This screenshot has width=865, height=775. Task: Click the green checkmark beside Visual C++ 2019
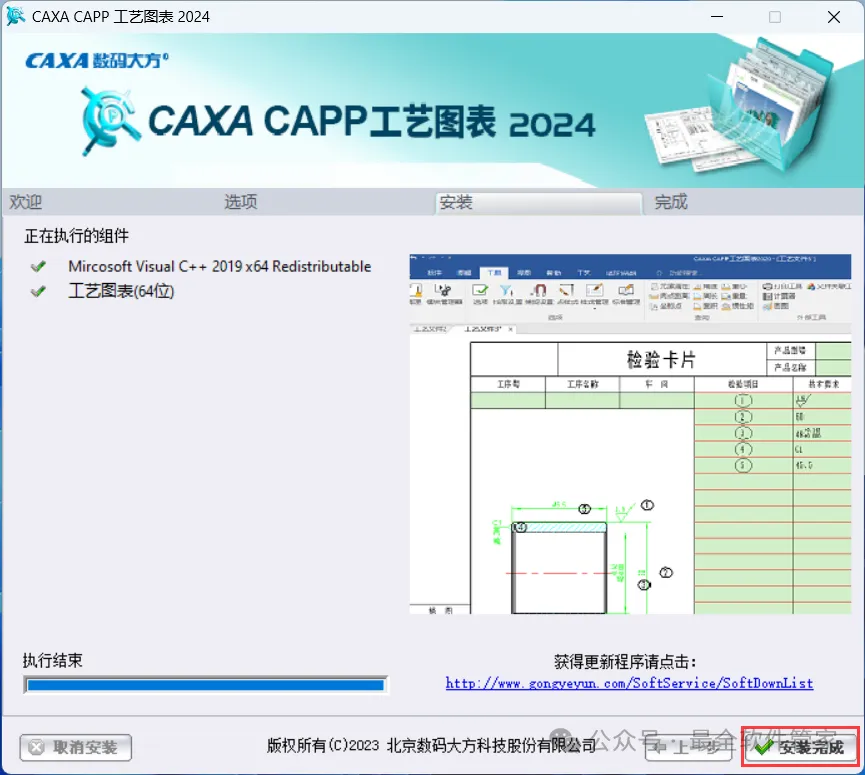click(x=39, y=266)
